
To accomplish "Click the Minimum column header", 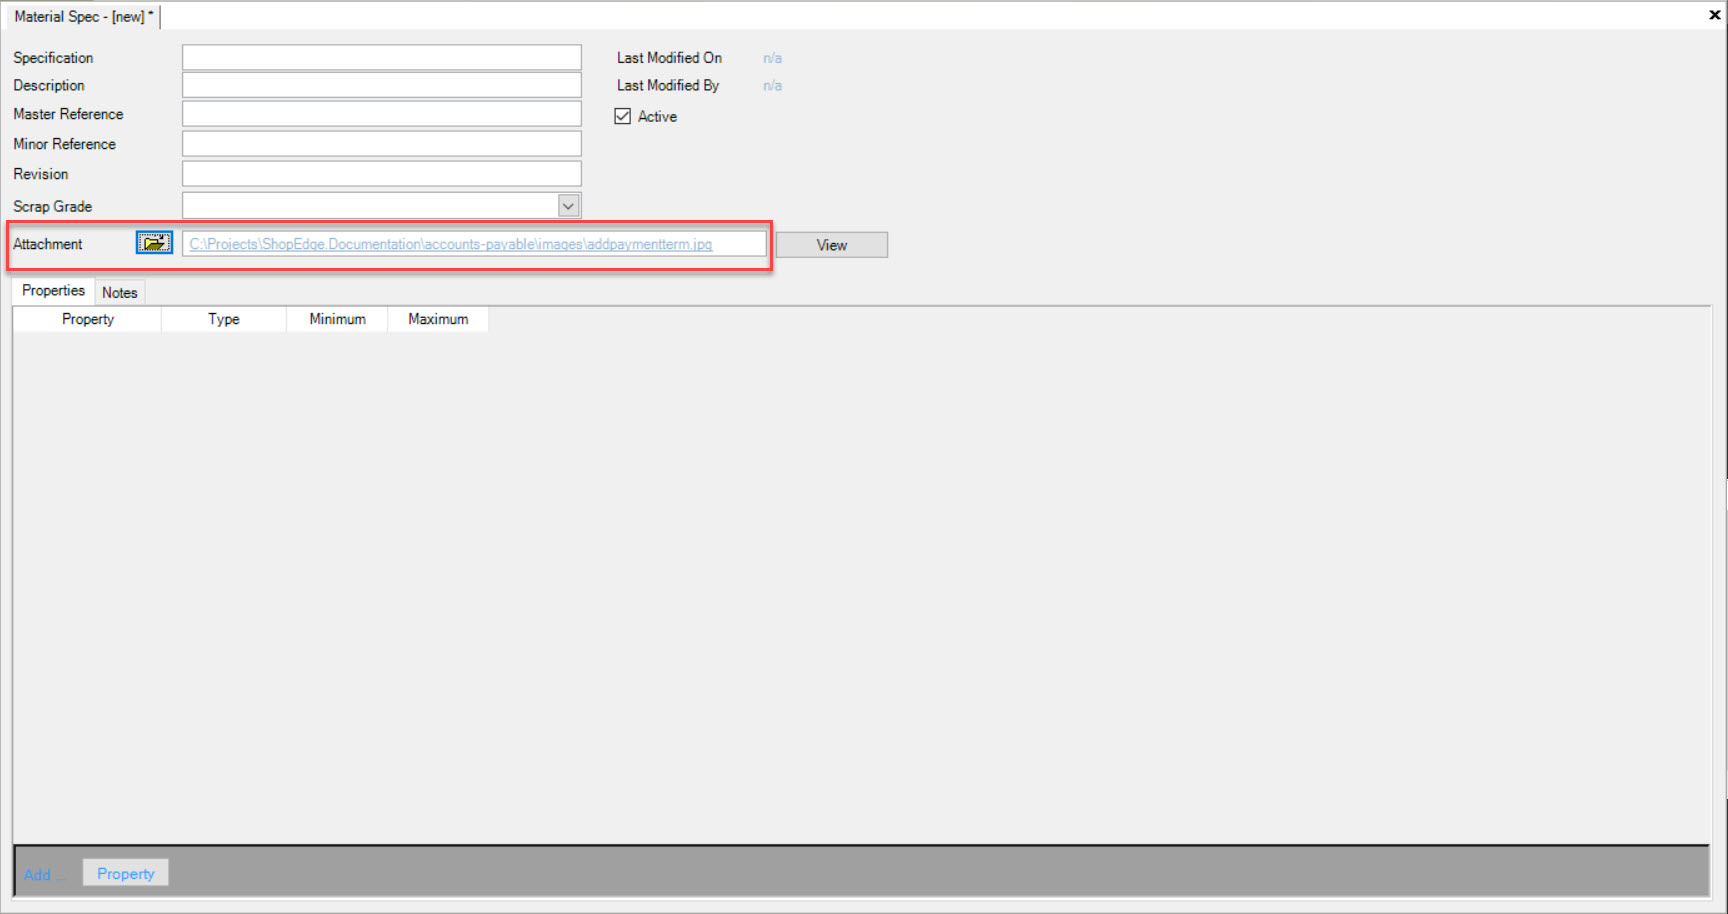I will click(337, 319).
